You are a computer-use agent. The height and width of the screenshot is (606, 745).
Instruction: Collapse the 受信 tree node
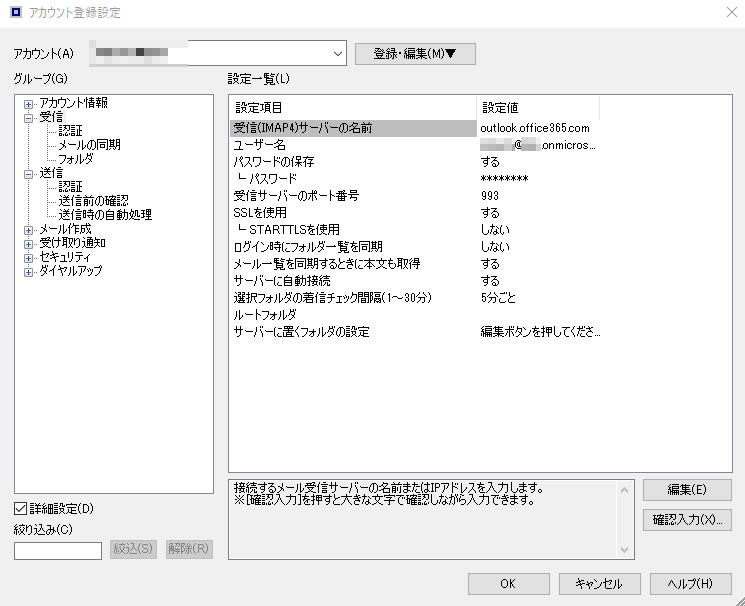pyautogui.click(x=29, y=118)
